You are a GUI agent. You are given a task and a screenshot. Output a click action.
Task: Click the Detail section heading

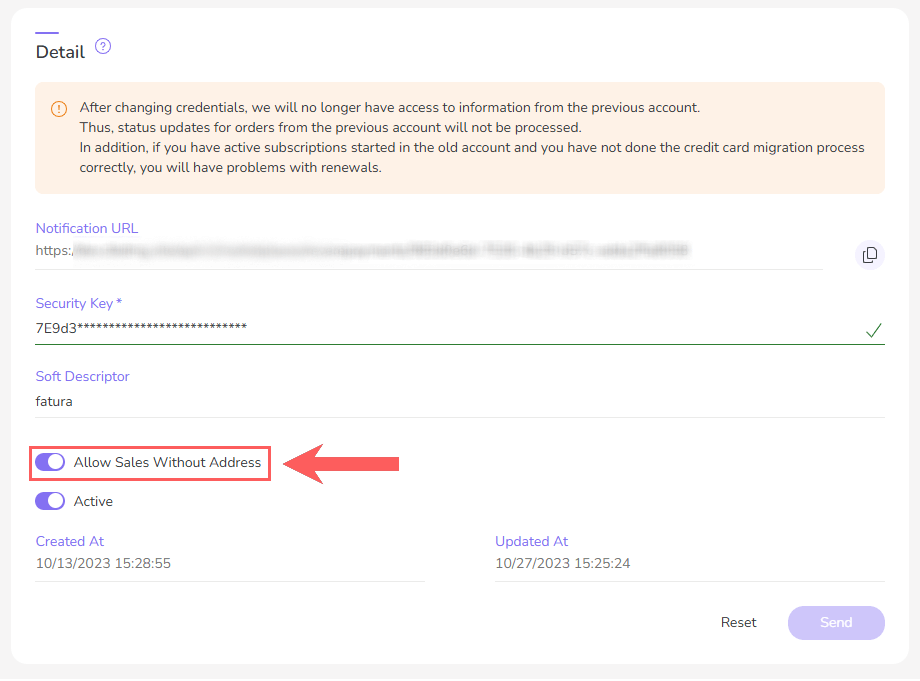pos(60,51)
